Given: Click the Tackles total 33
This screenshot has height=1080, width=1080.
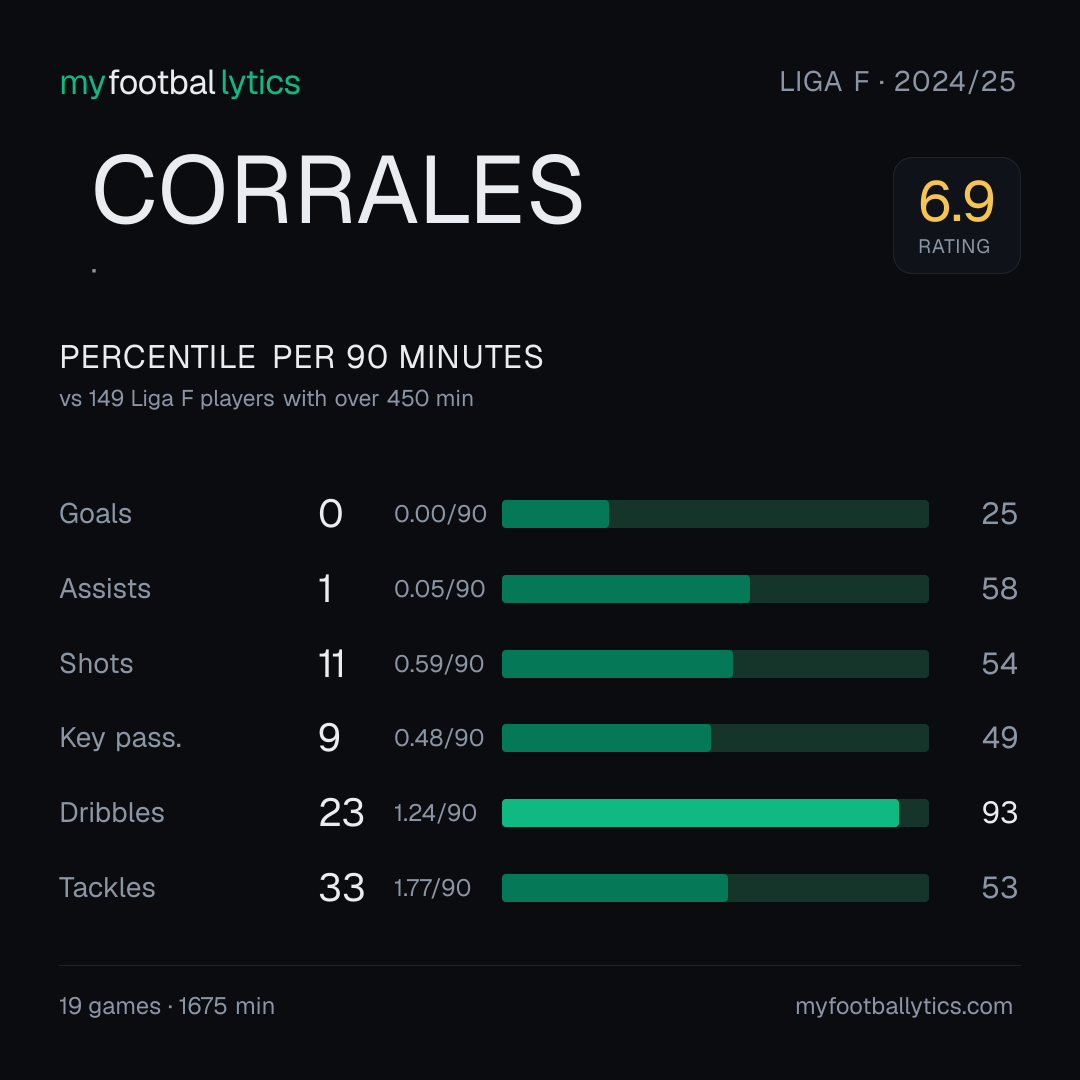Looking at the screenshot, I should click(x=342, y=888).
